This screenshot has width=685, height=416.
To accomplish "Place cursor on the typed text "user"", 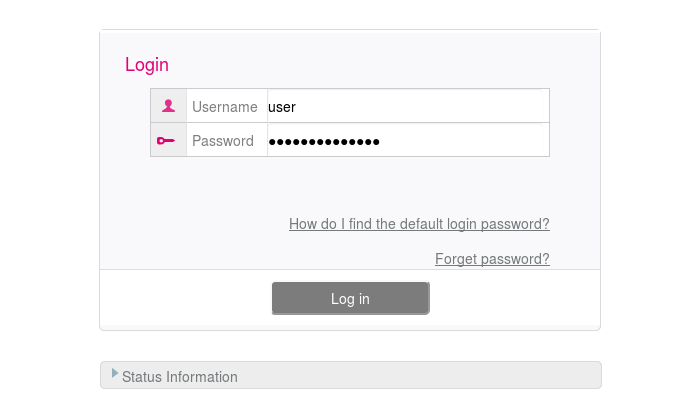I will pos(282,106).
